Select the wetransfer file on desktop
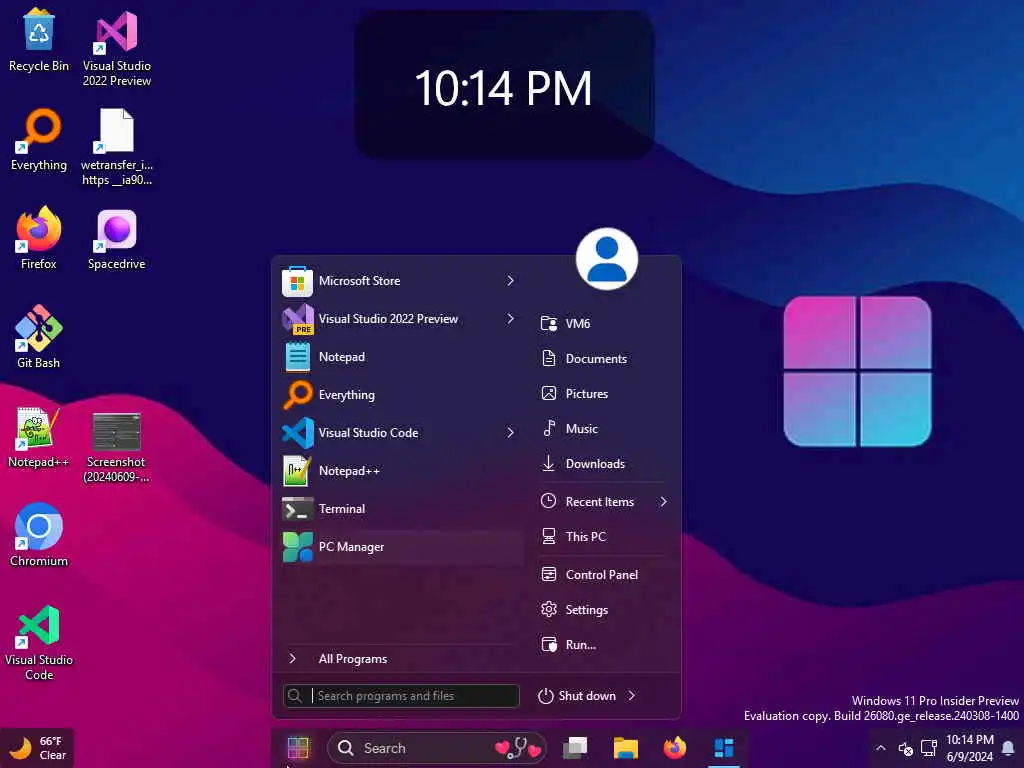The width and height of the screenshot is (1024, 768). (117, 147)
